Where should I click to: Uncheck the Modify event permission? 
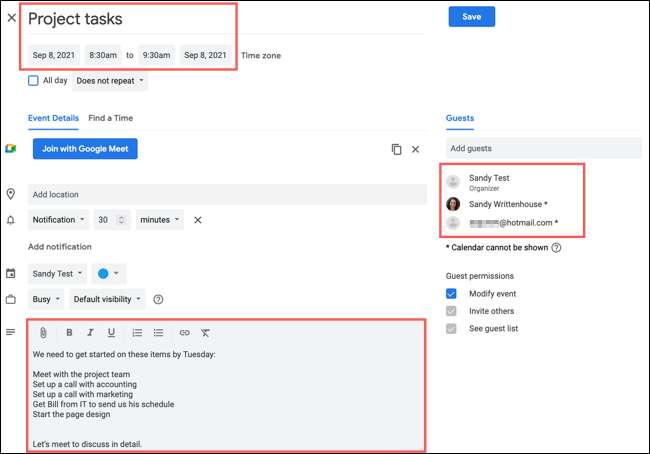pos(451,294)
